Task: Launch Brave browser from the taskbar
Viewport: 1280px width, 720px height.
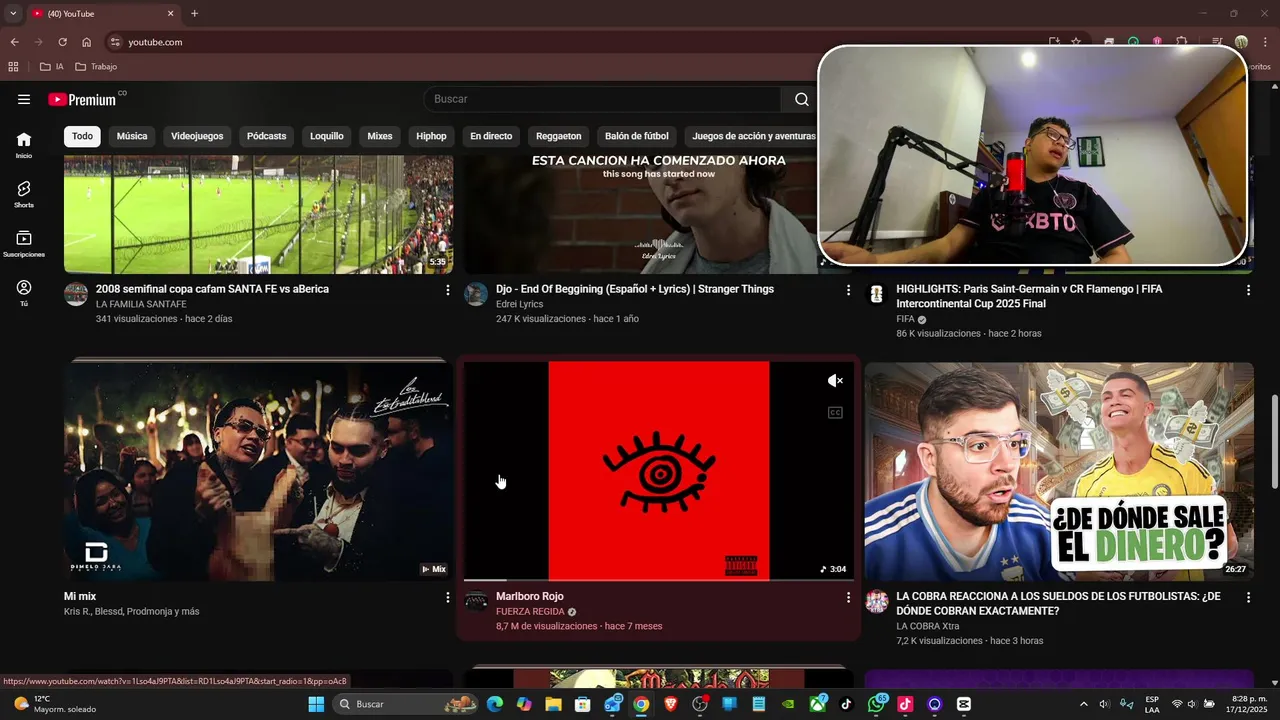Action: pyautogui.click(x=670, y=704)
